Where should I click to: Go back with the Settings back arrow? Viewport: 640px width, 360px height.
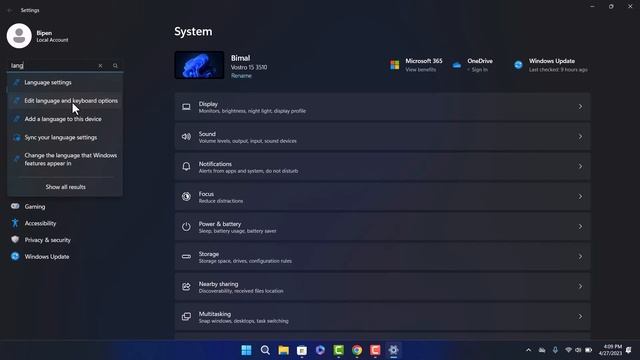point(10,10)
